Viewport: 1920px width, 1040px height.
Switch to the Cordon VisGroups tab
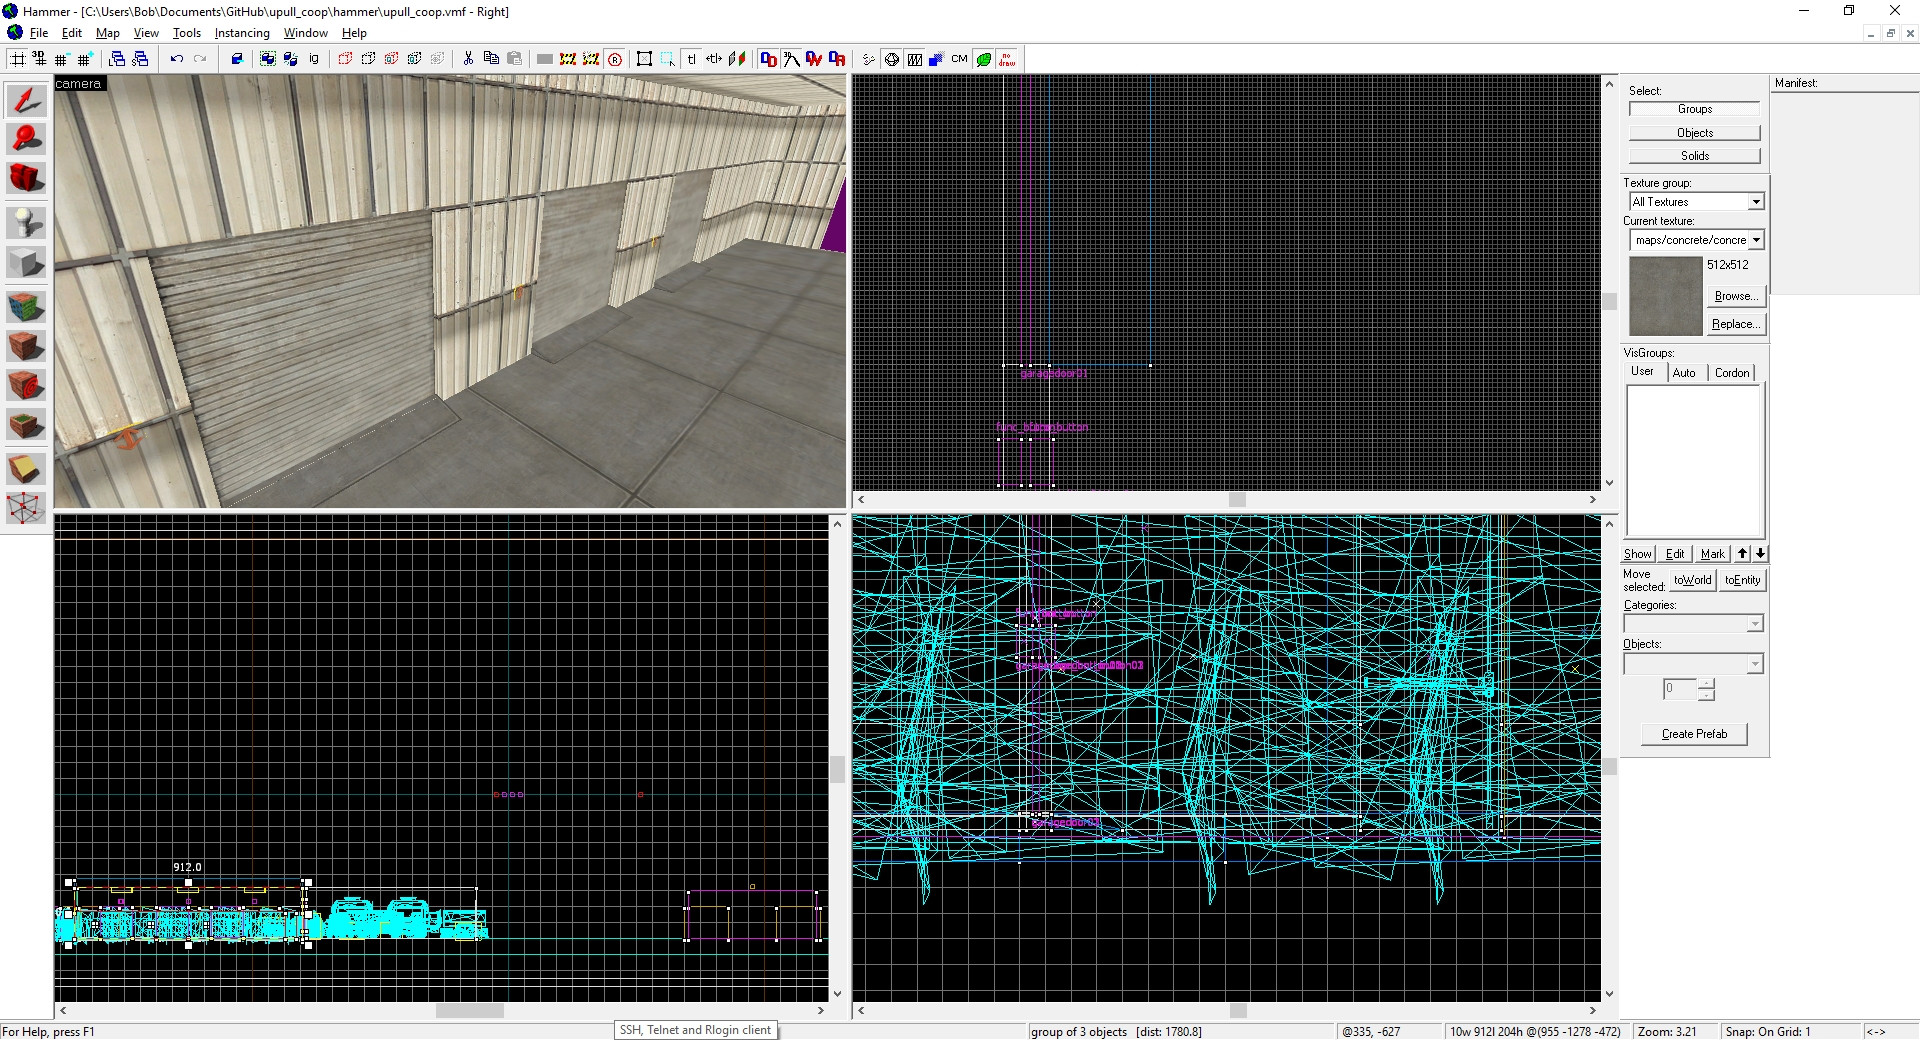(x=1732, y=373)
